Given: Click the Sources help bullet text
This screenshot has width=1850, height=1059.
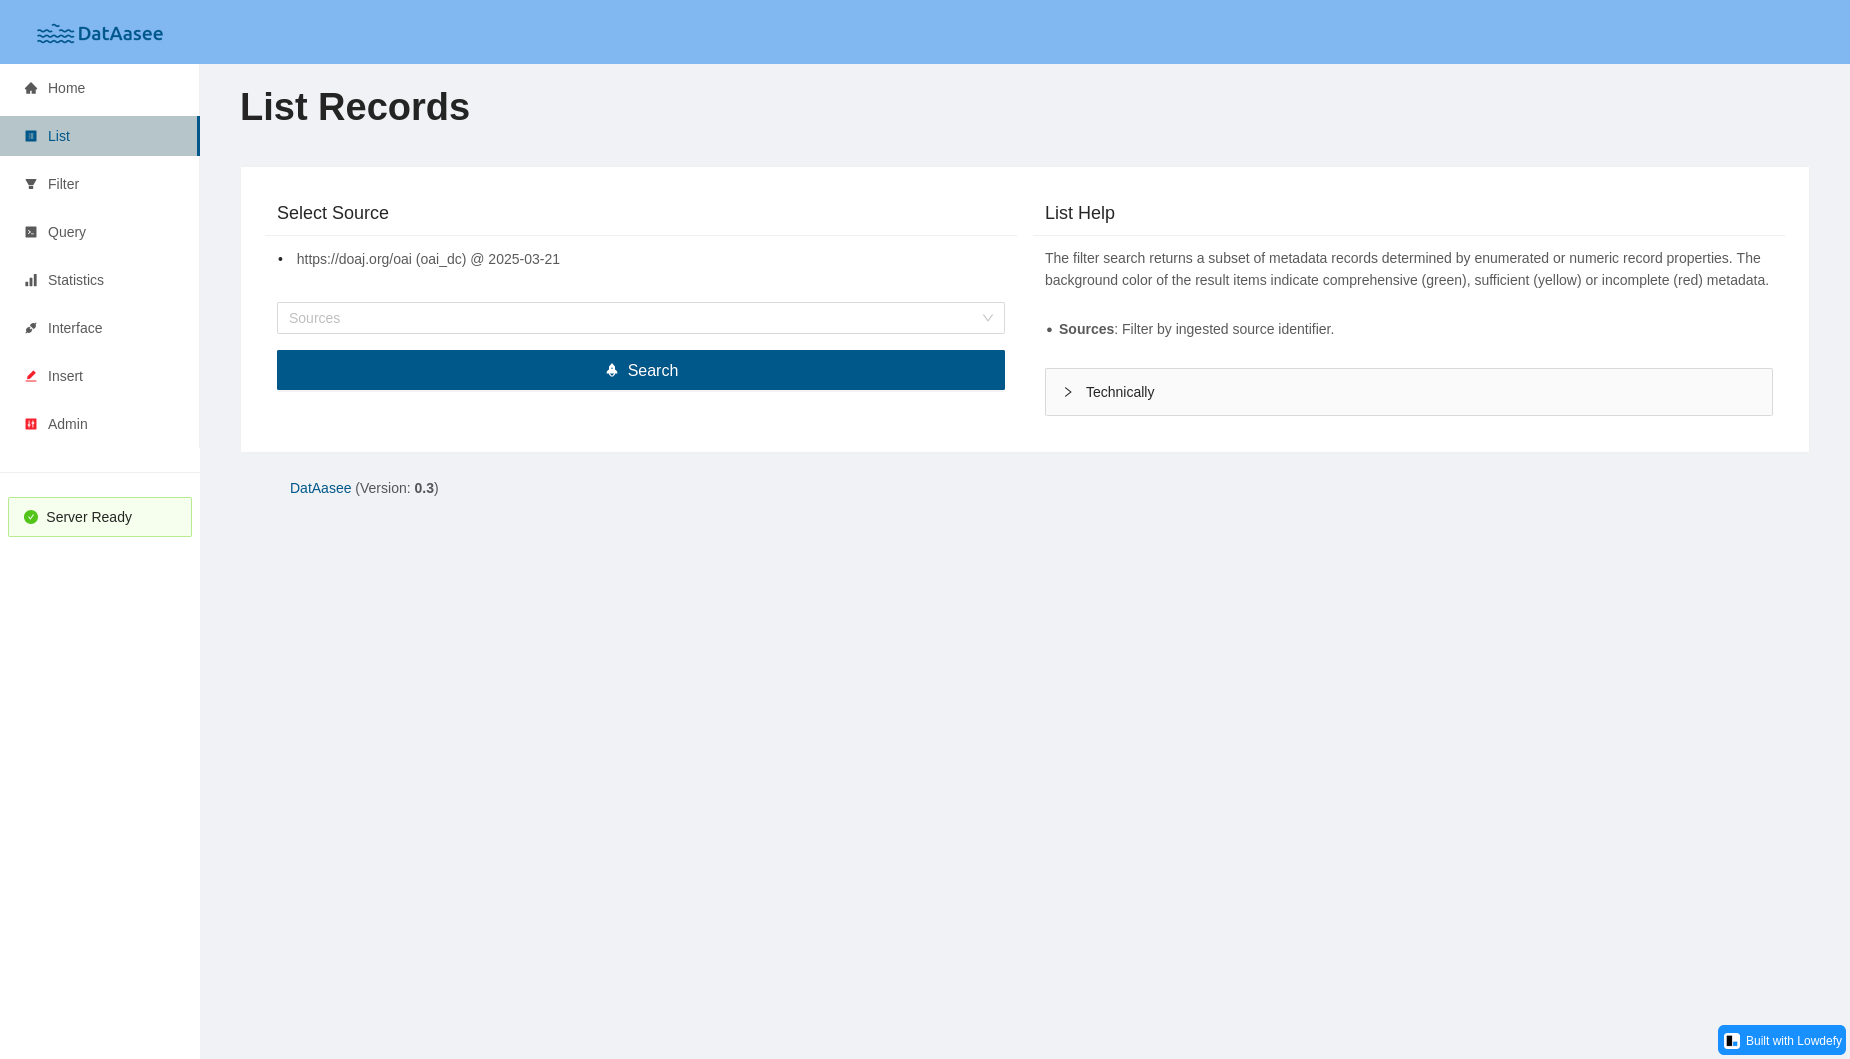Looking at the screenshot, I should click(1196, 329).
